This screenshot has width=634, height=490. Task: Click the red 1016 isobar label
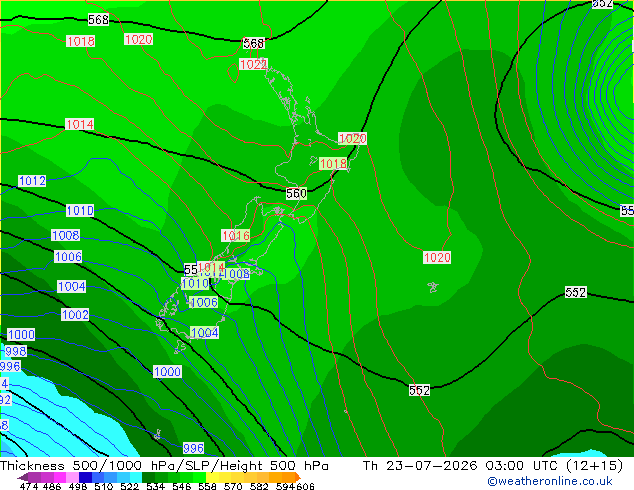pyautogui.click(x=236, y=235)
